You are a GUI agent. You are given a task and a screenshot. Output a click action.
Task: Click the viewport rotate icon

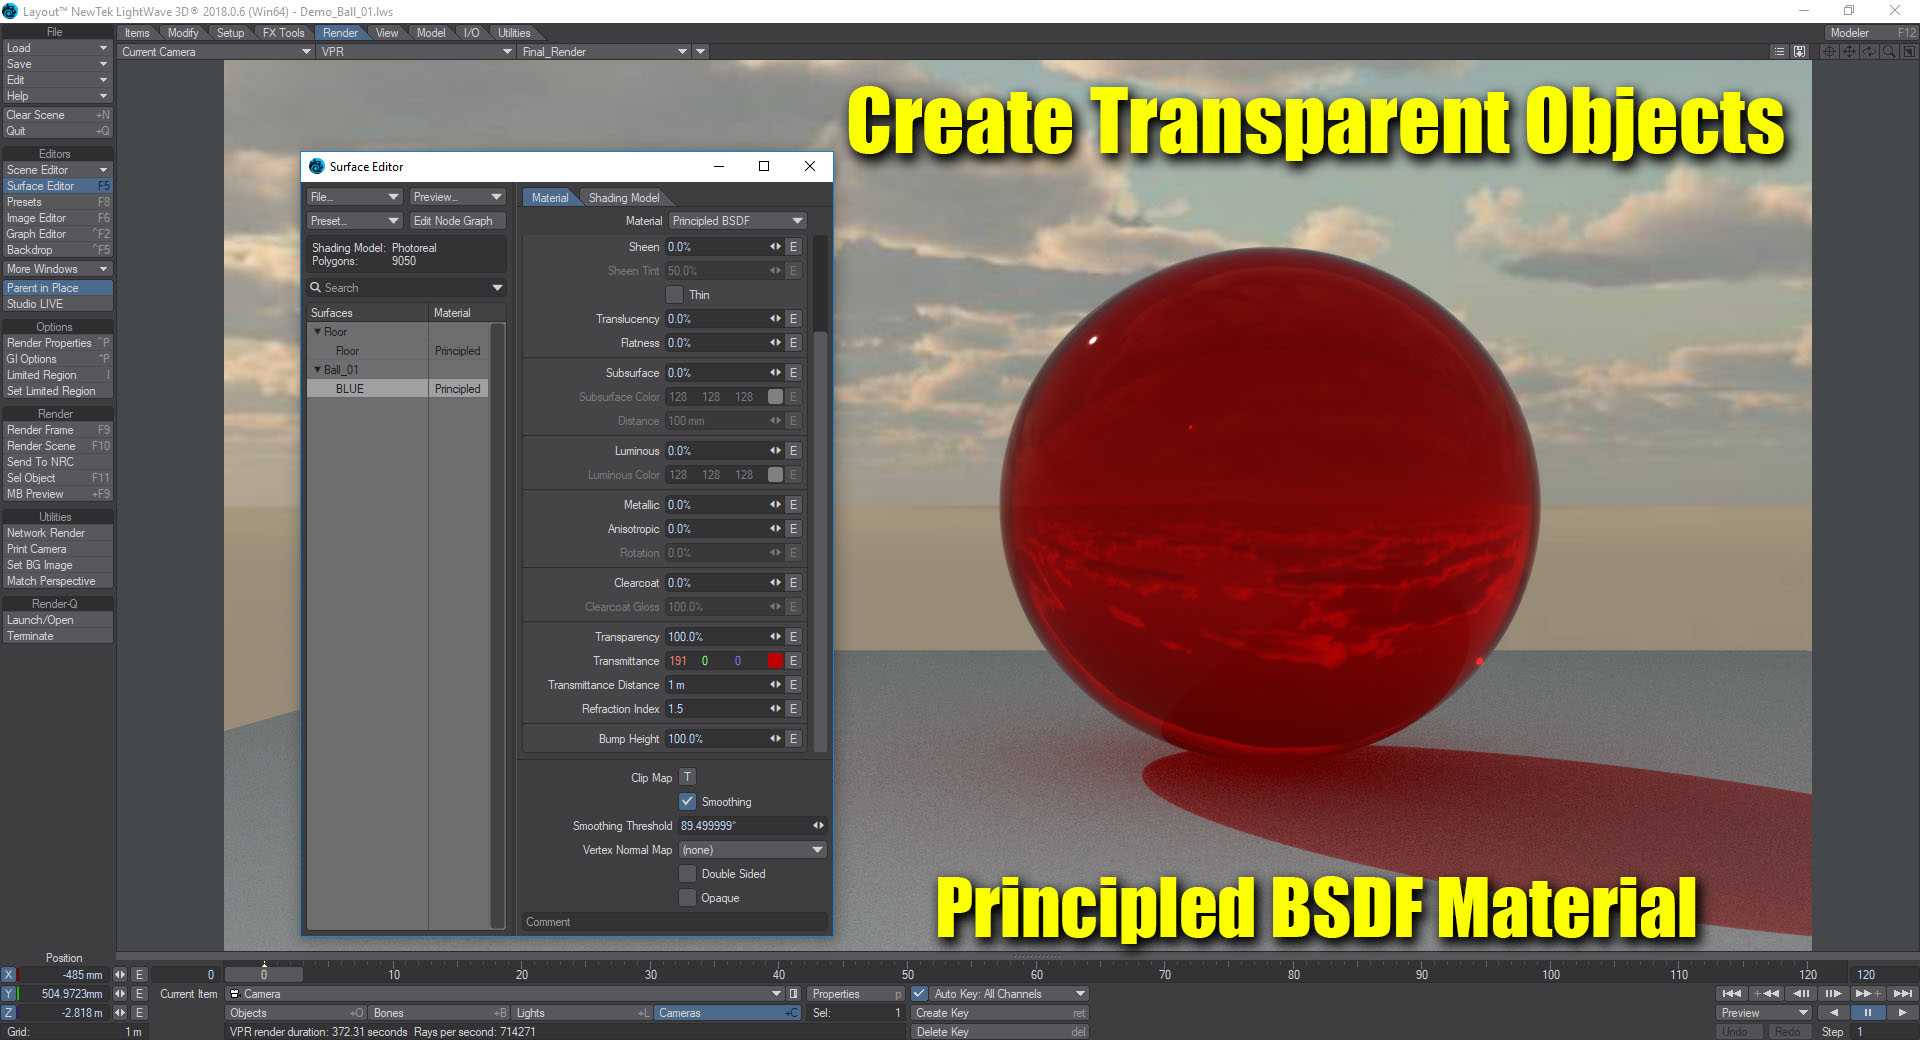point(1869,52)
